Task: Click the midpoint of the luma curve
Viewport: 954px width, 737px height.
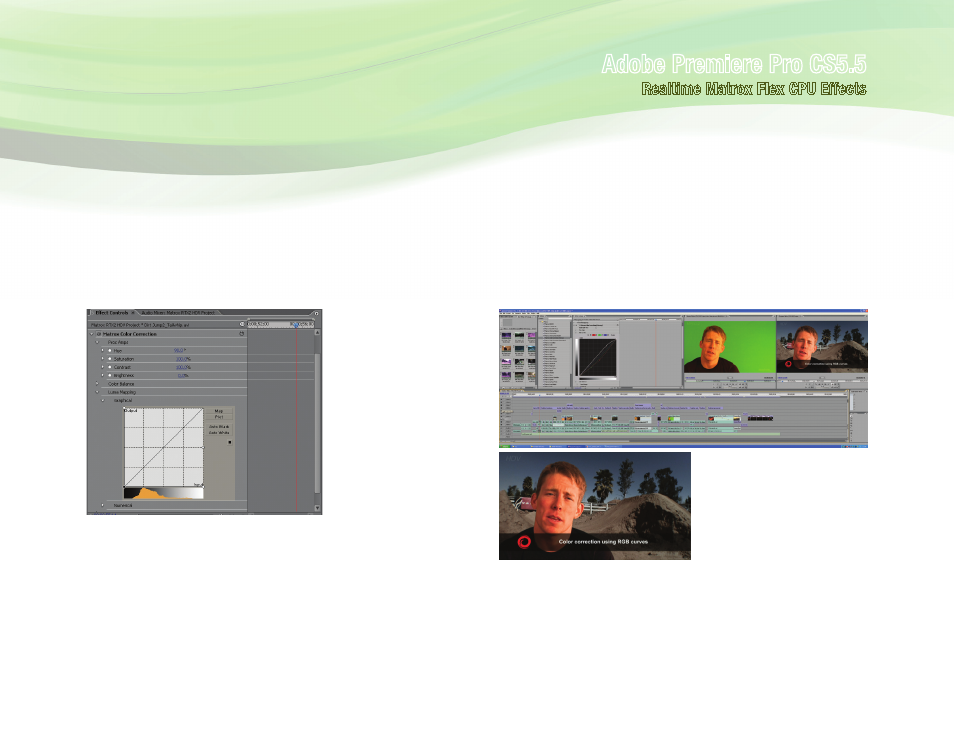Action: coord(164,447)
